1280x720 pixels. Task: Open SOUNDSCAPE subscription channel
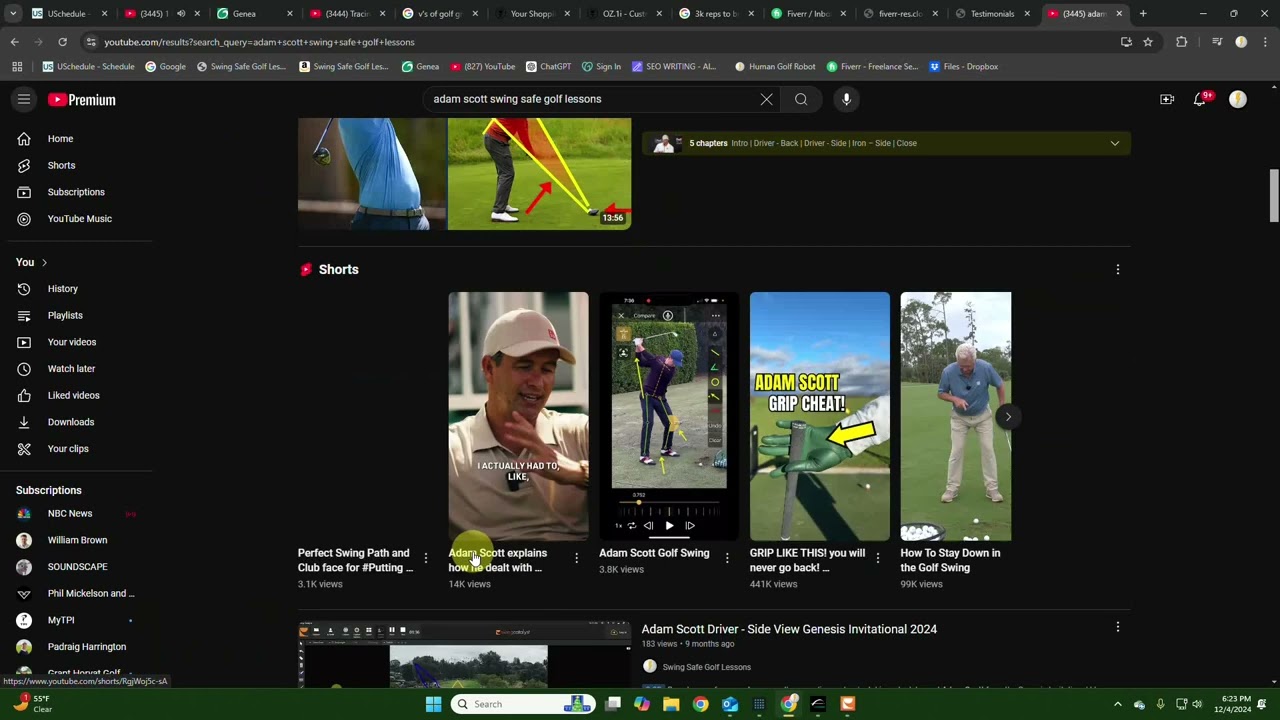click(x=76, y=567)
